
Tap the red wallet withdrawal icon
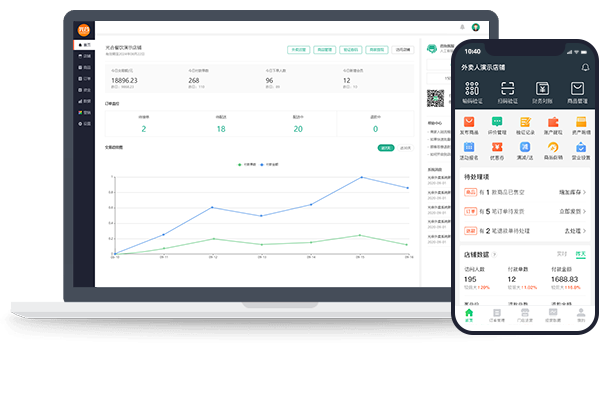tap(553, 122)
